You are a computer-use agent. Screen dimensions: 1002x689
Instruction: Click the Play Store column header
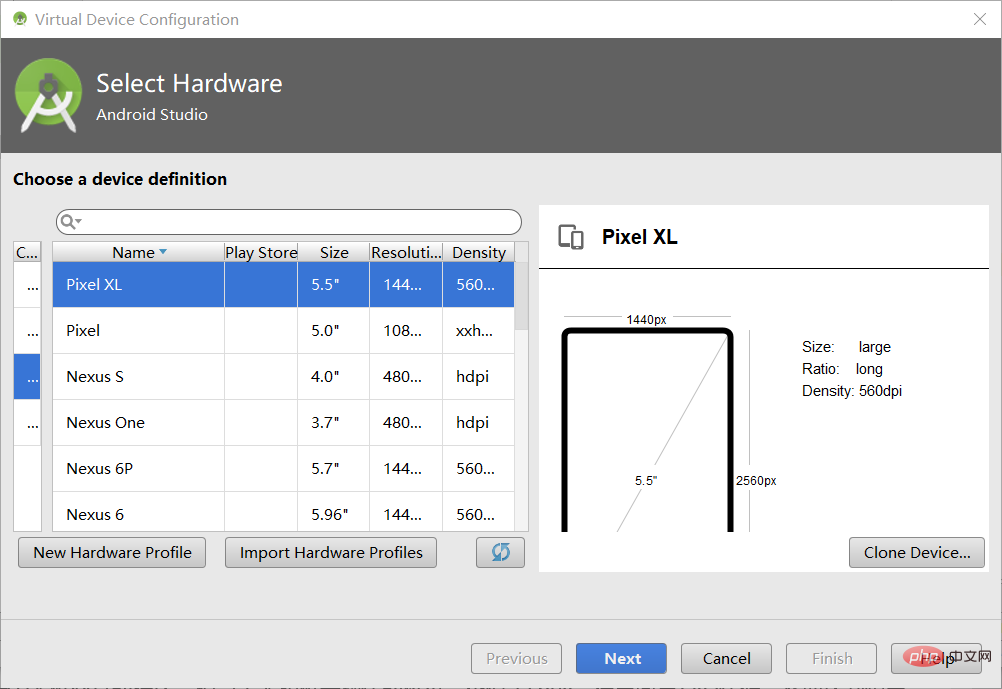[x=260, y=252]
